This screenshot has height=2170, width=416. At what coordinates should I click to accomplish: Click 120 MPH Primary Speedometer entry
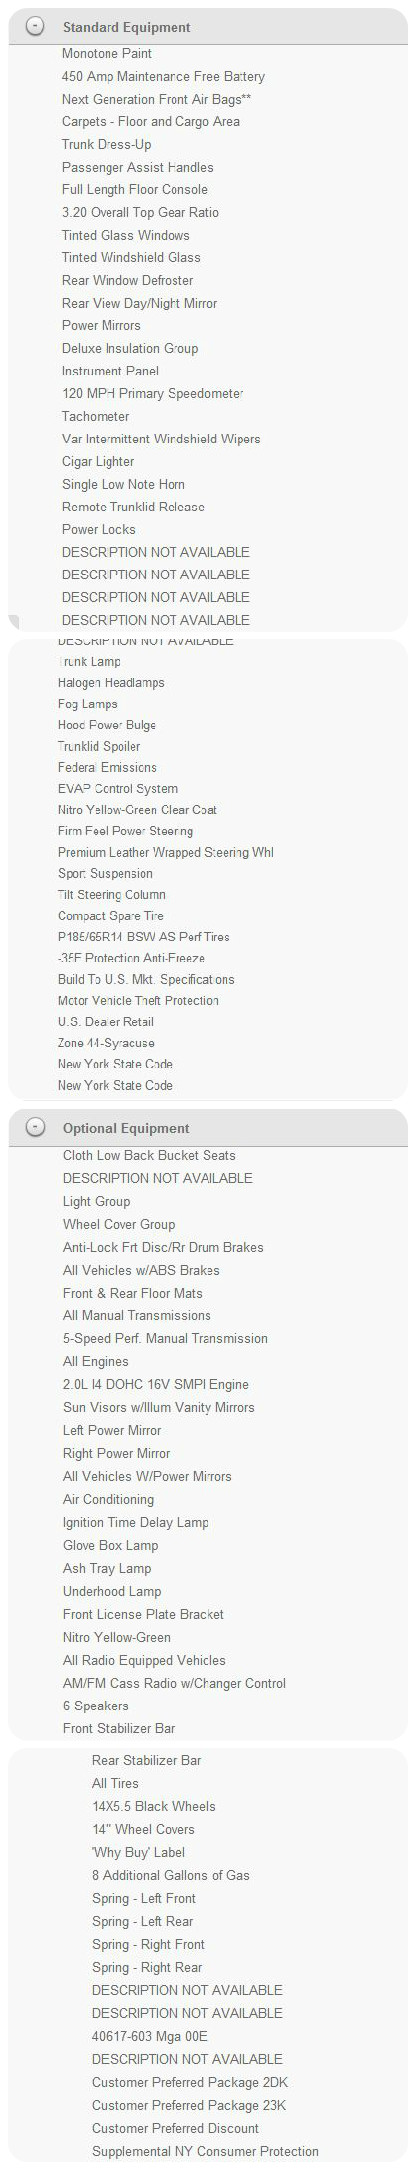coord(153,394)
